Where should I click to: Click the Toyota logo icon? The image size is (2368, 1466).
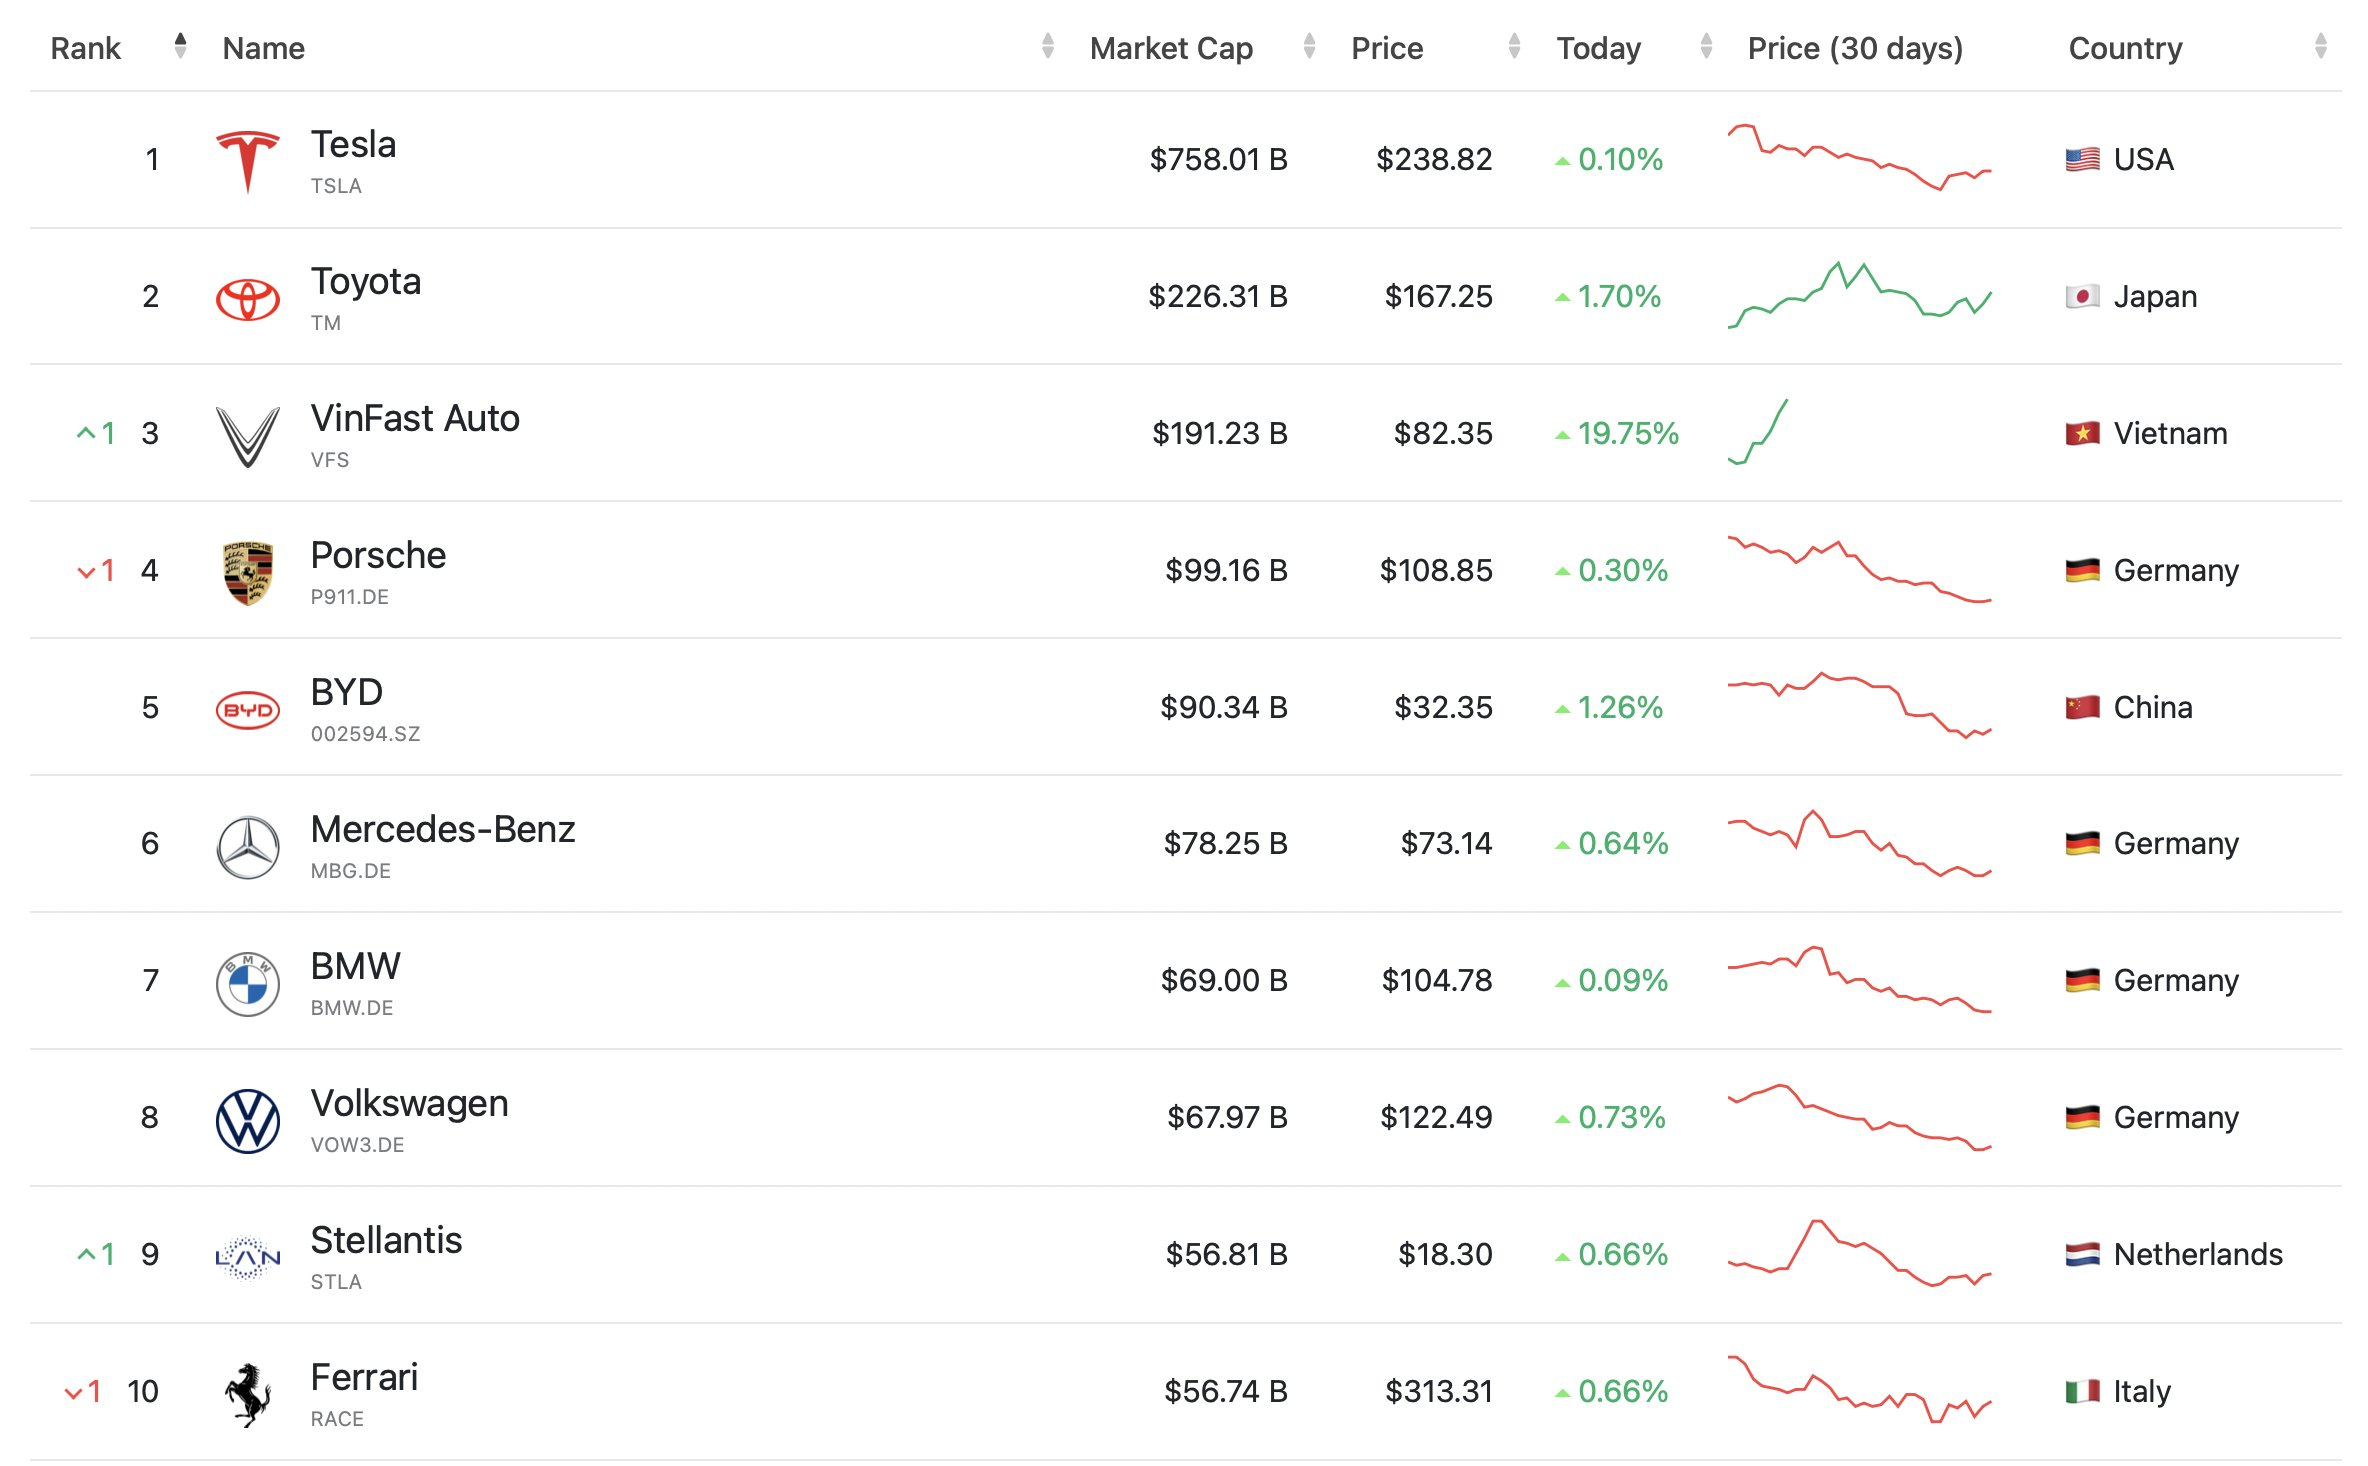tap(248, 298)
